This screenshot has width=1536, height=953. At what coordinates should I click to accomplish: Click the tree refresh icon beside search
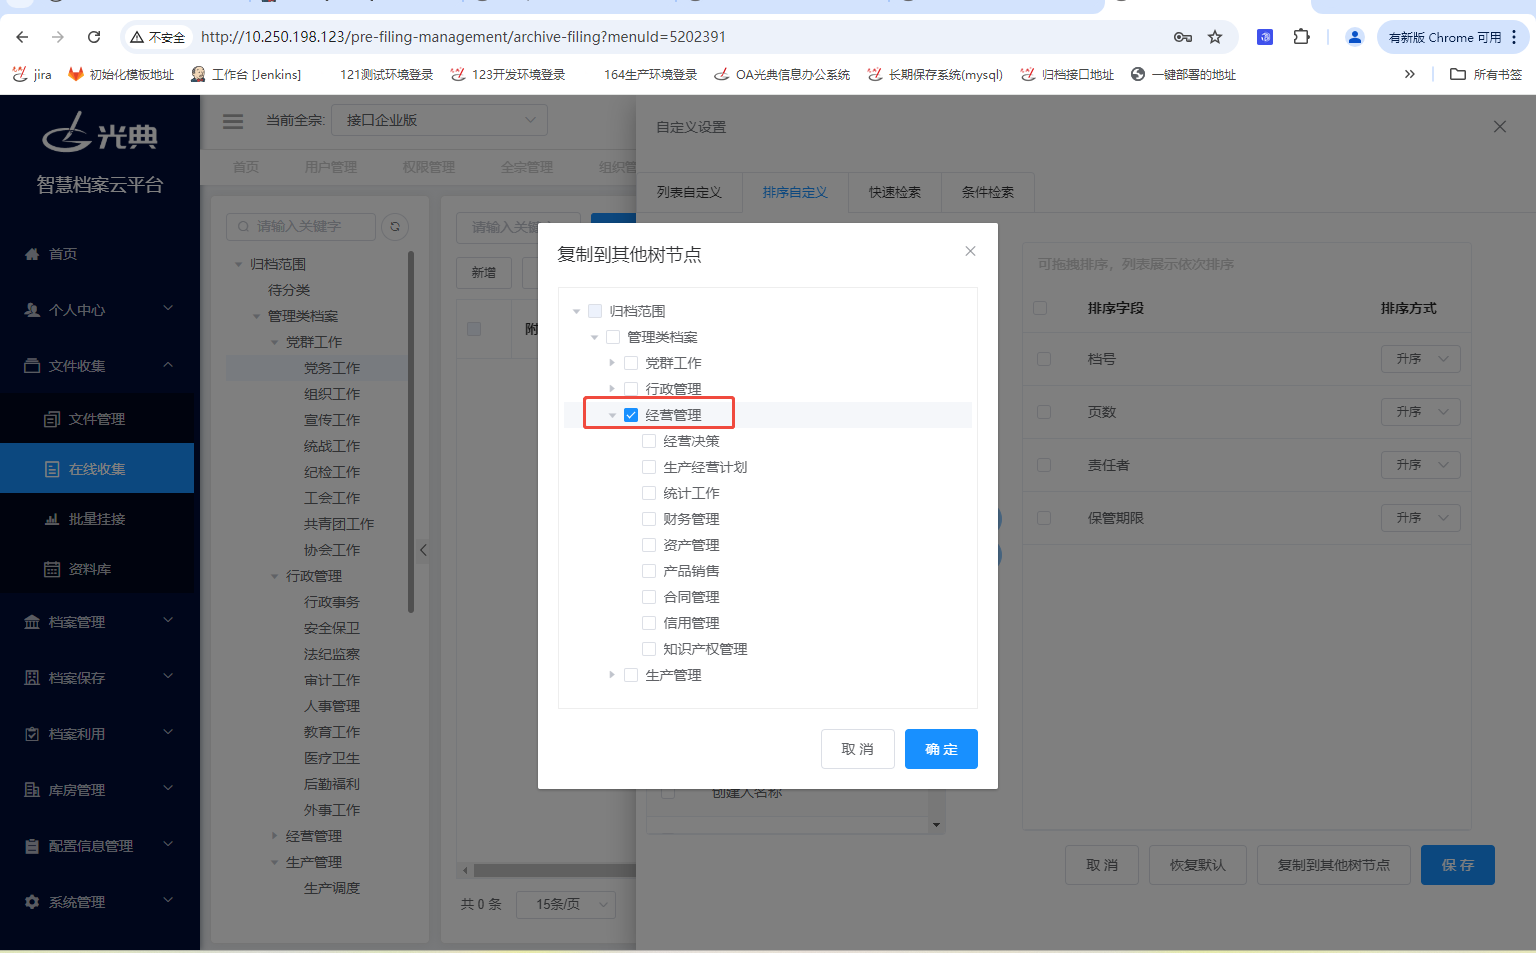[395, 227]
